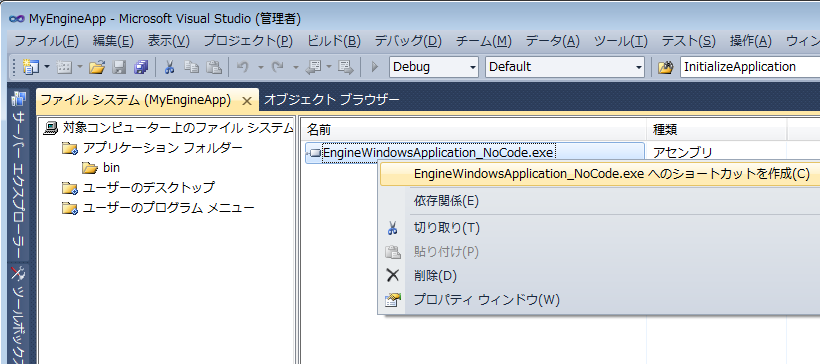Click the アセンブリ type cell
The height and width of the screenshot is (364, 820).
tap(682, 152)
